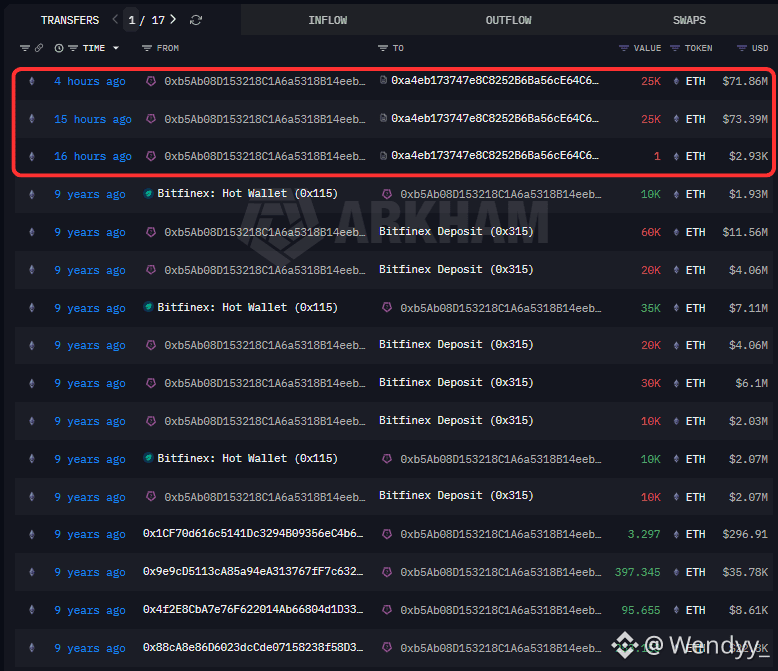This screenshot has width=778, height=671.
Task: Go to previous transfers page arrow
Action: click(115, 19)
